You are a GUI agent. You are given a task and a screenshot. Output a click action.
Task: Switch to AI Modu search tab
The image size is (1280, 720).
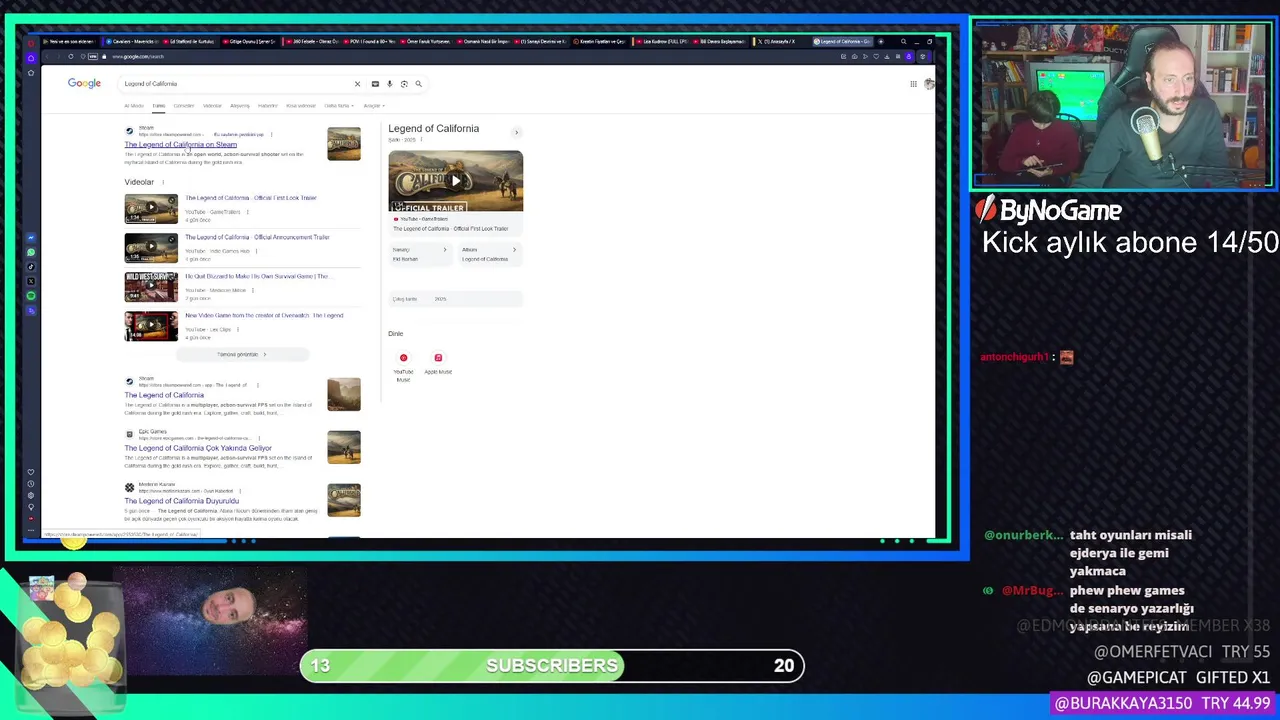click(x=134, y=105)
